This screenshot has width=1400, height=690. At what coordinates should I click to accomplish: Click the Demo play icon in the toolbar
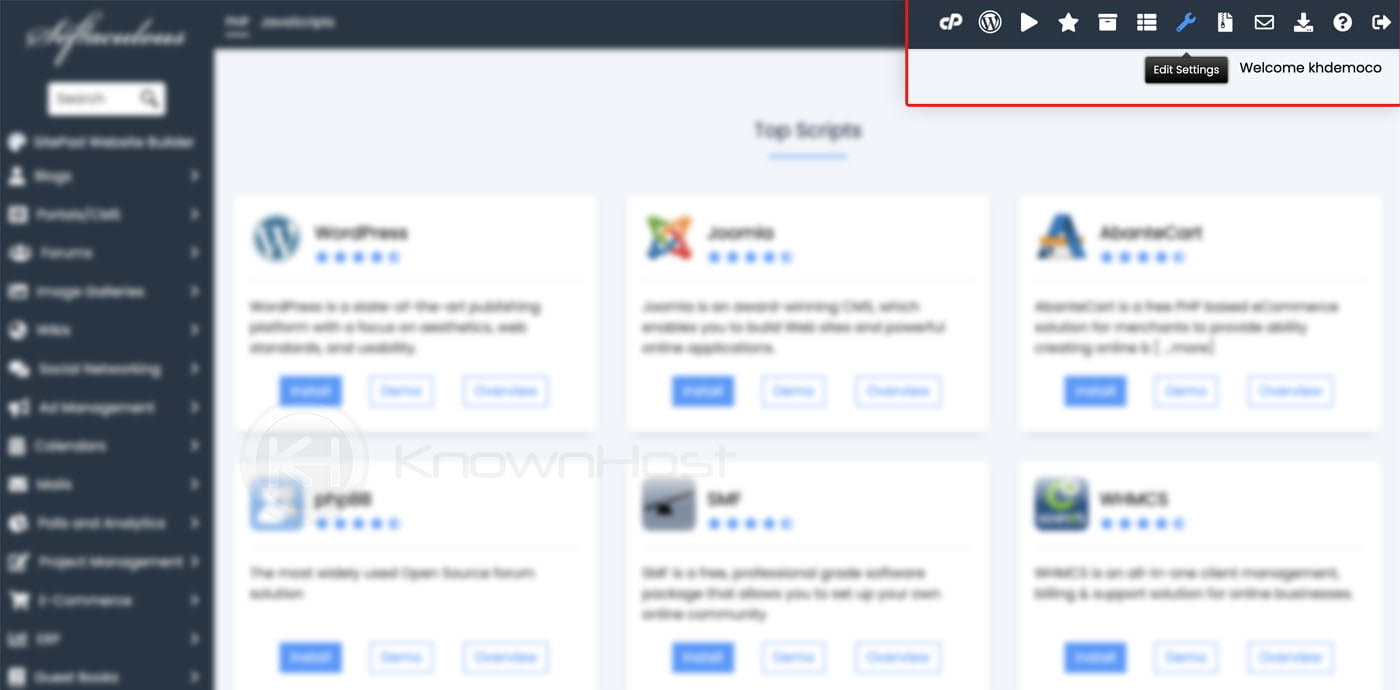pos(1029,21)
